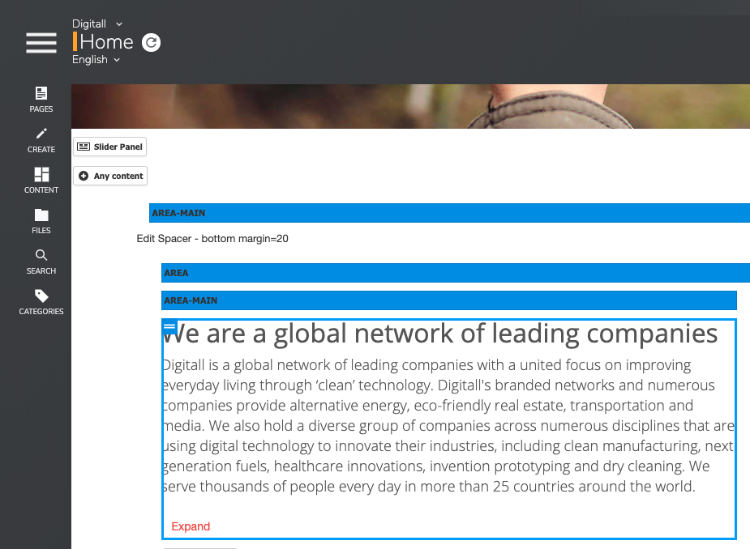This screenshot has width=750, height=549.
Task: Select the AREA header bar
Action: tap(455, 273)
